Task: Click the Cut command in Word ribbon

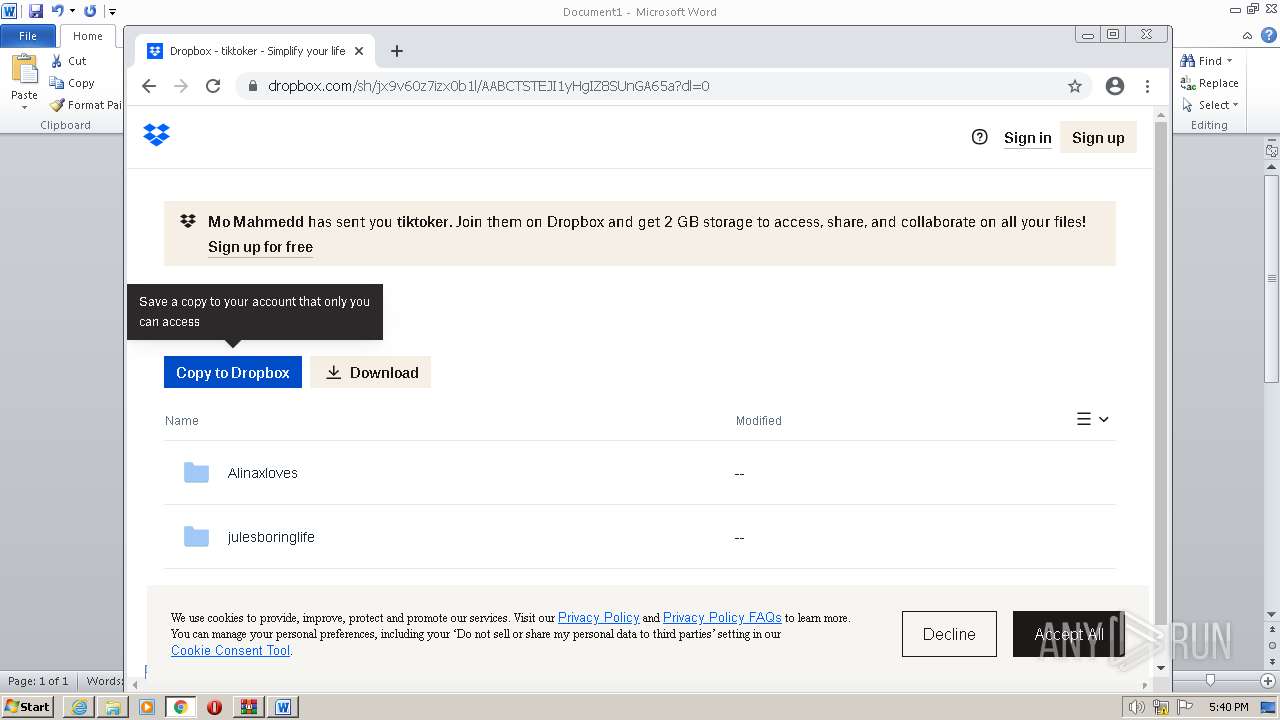Action: click(69, 61)
